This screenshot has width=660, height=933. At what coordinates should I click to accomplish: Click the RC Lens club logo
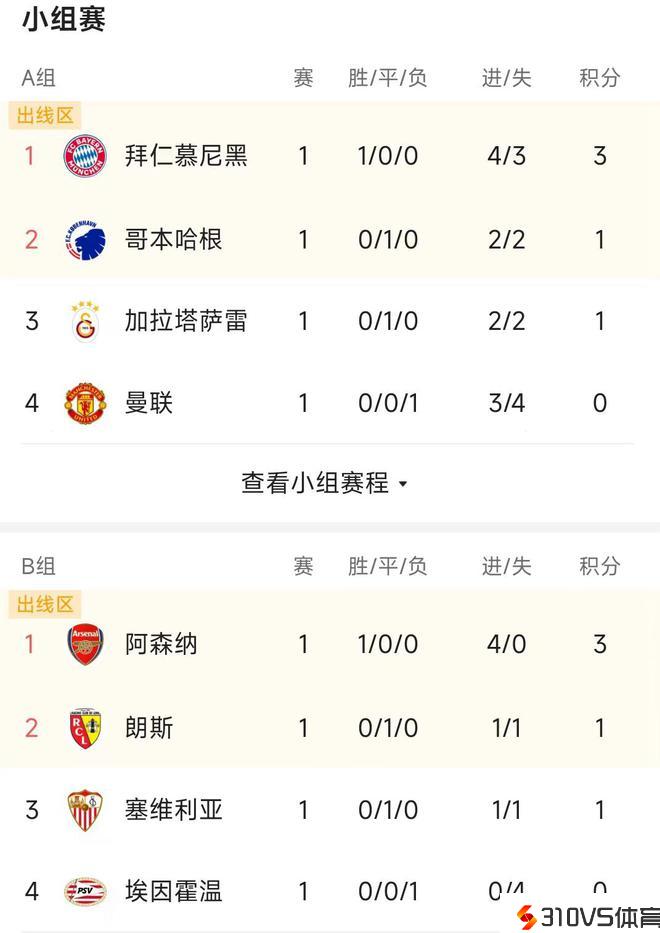[x=85, y=728]
